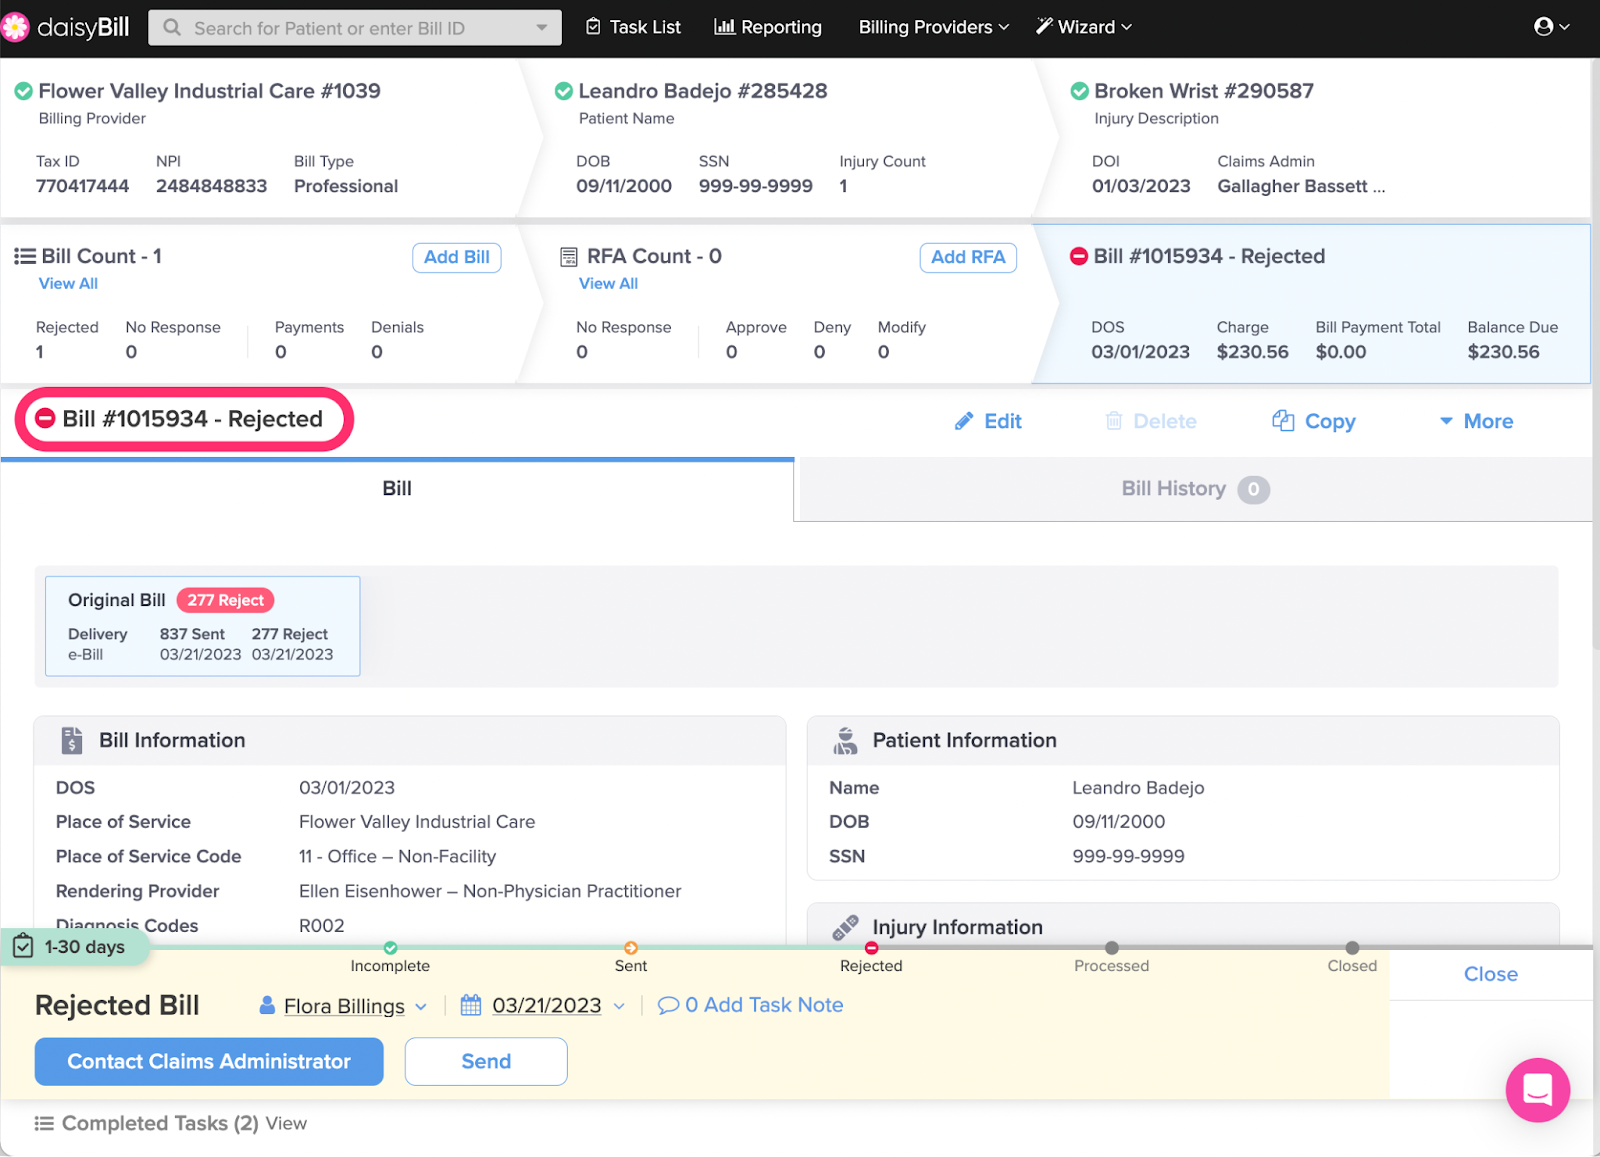Click View next to Completed Tasks

pyautogui.click(x=286, y=1123)
